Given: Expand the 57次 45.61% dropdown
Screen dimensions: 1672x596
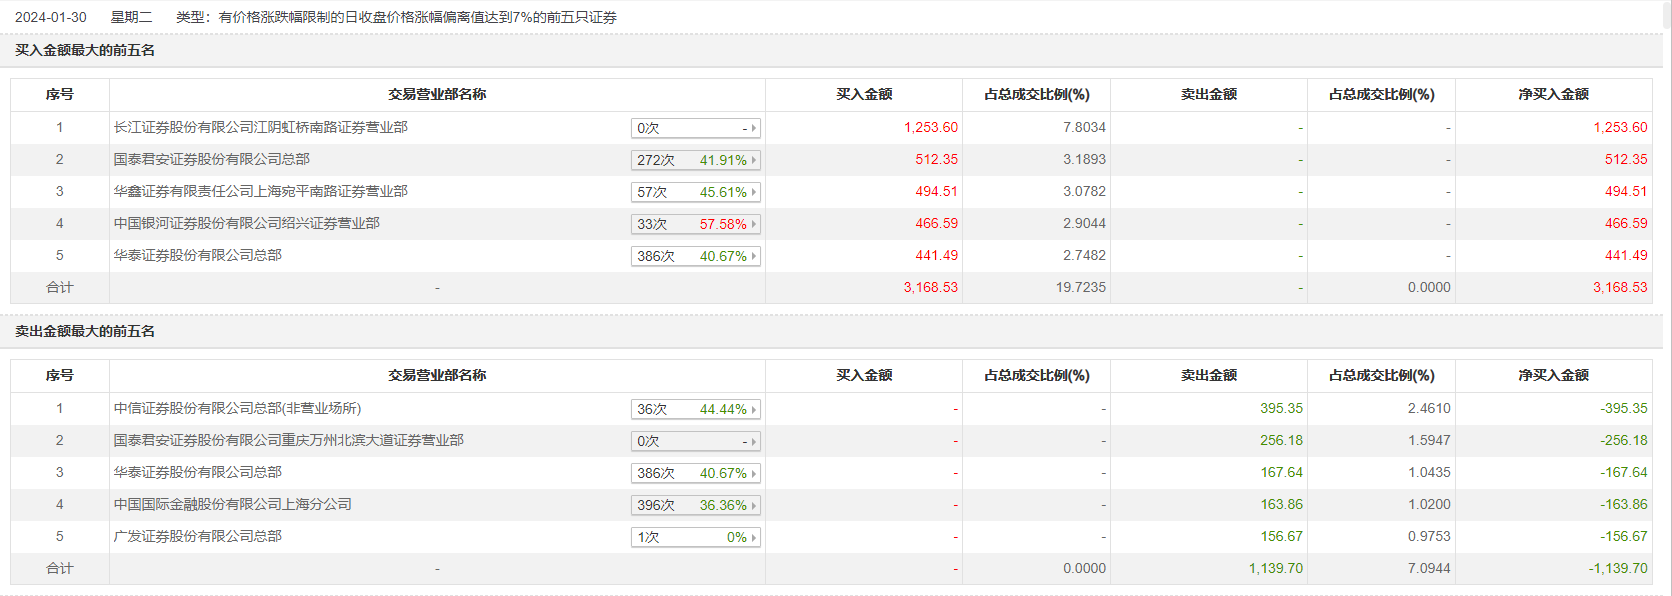Looking at the screenshot, I should [696, 192].
